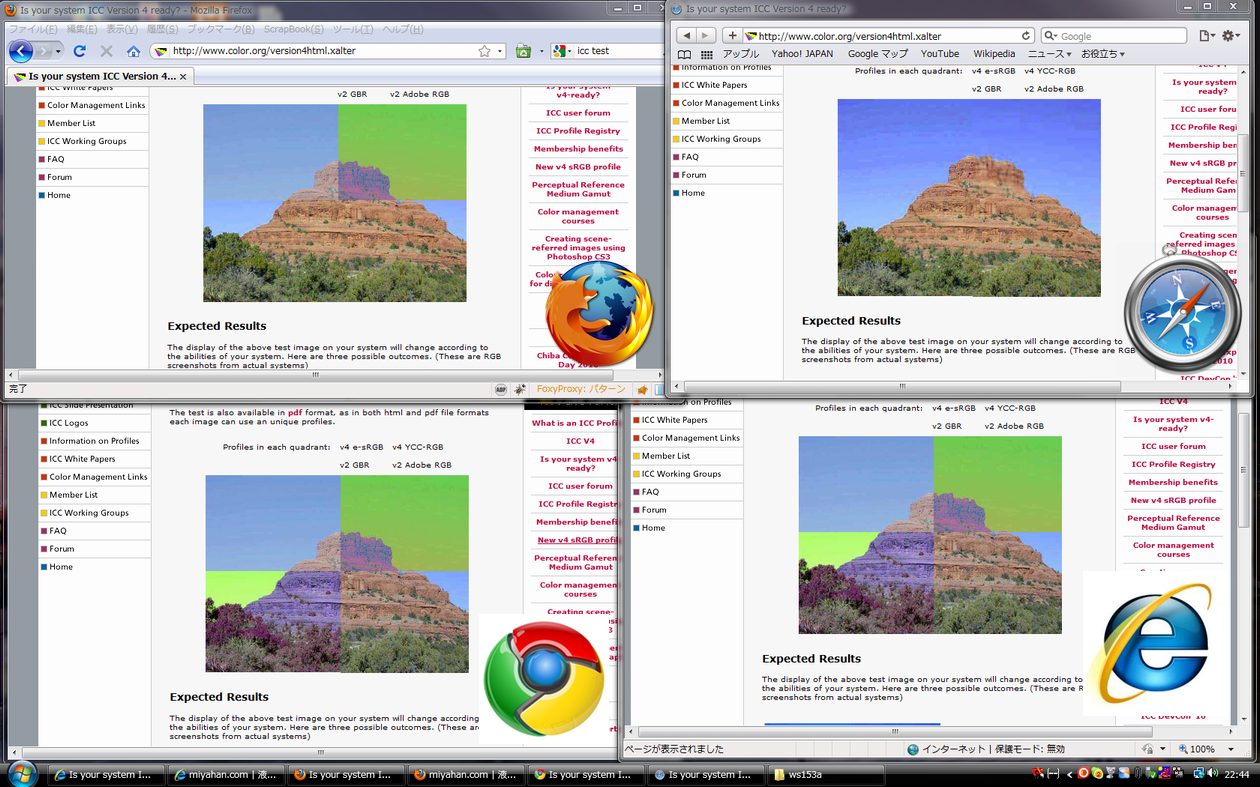Go to Firefox's home page icon

tap(133, 51)
